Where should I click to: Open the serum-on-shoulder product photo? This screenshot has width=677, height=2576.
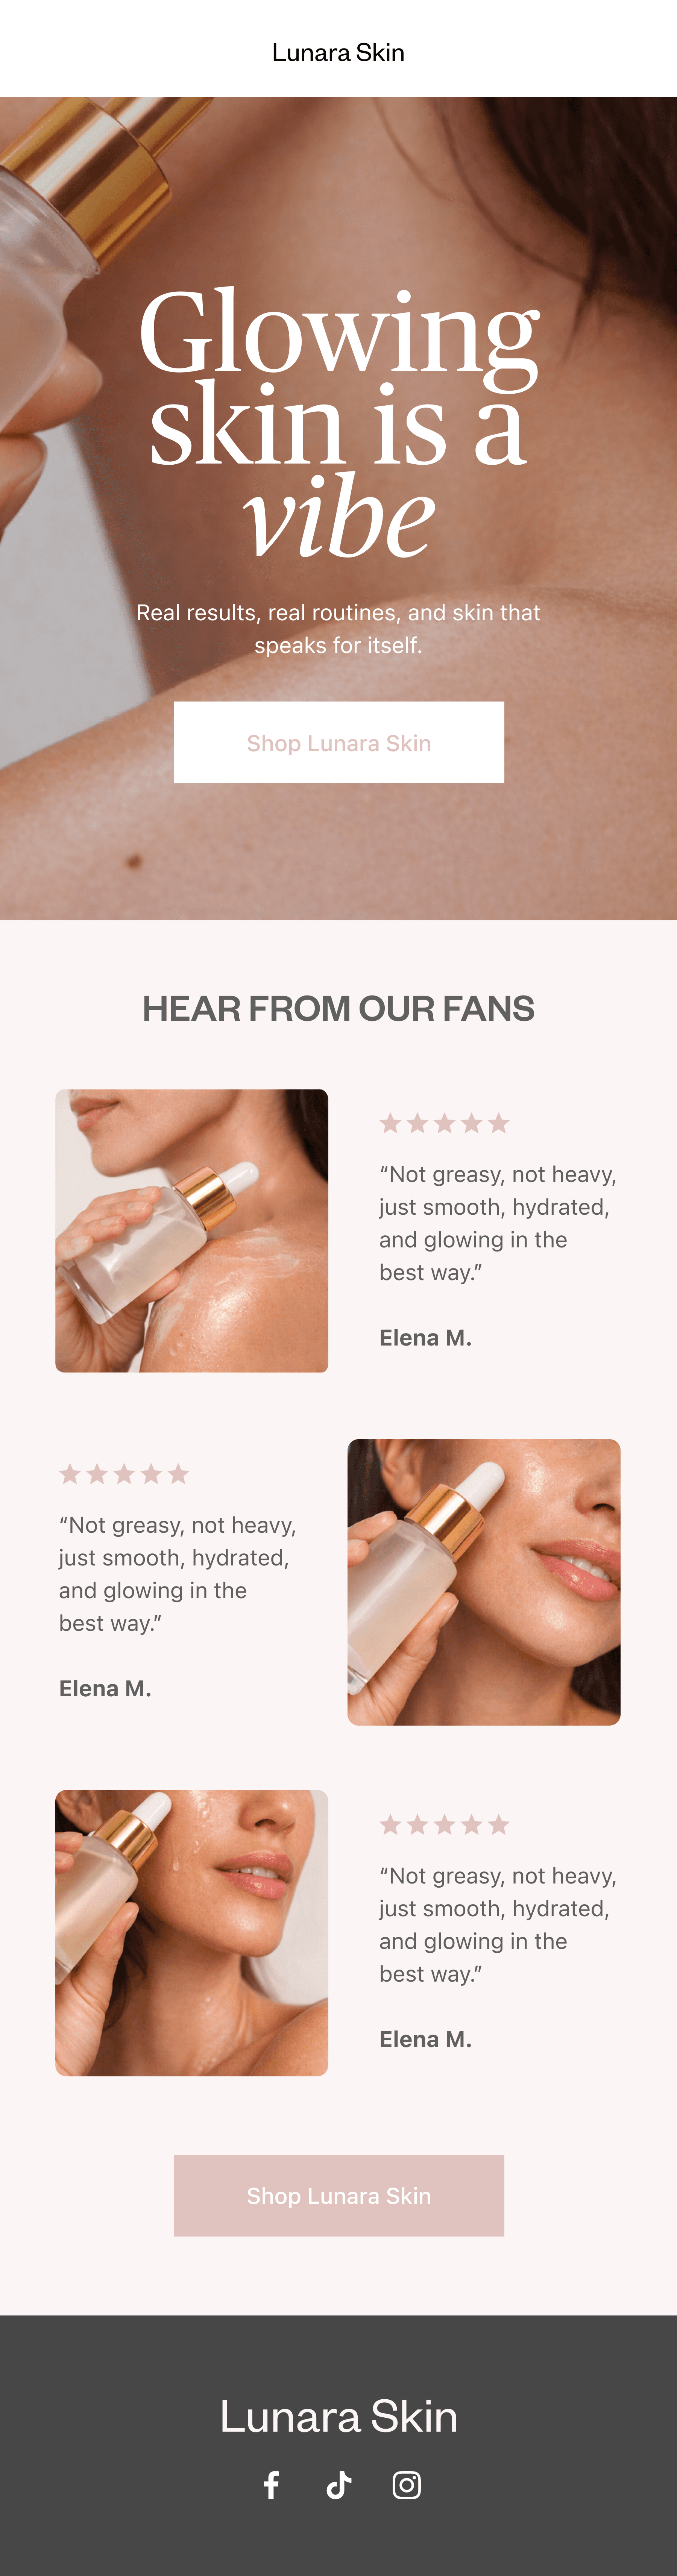(x=192, y=1231)
